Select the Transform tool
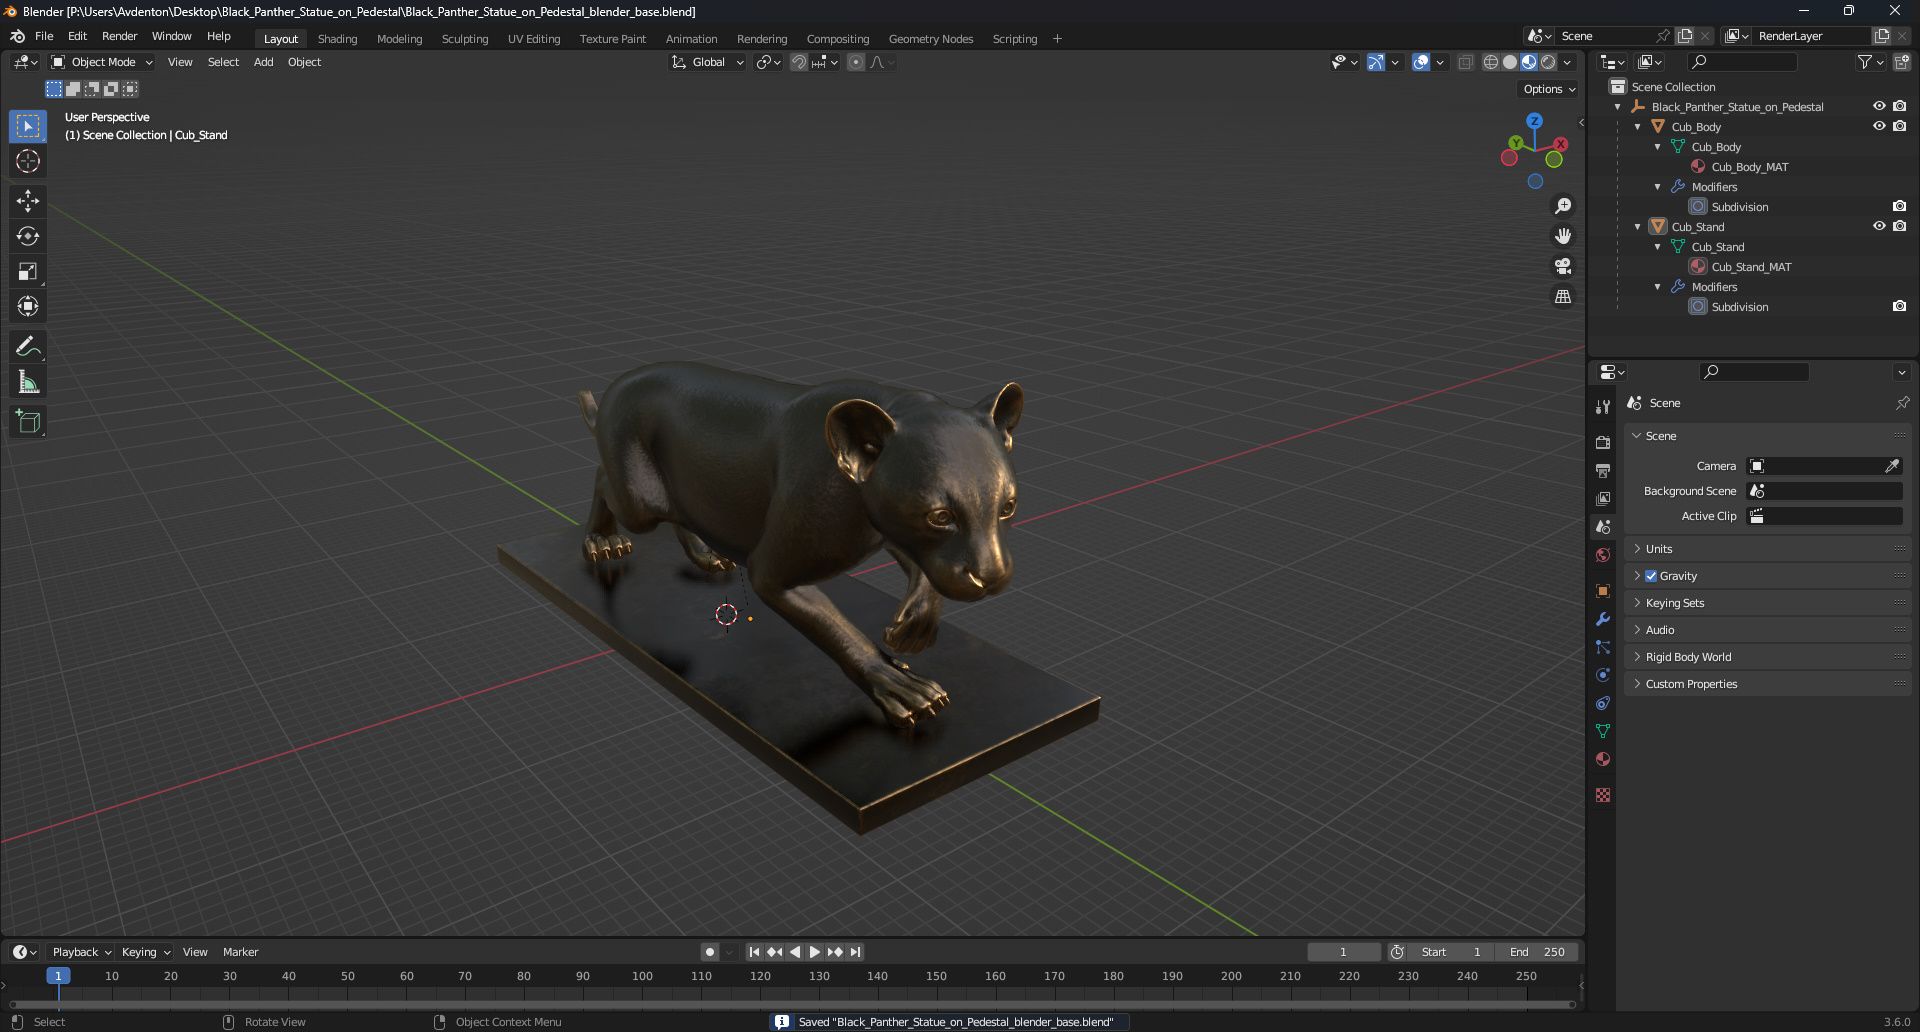Screen dimensions: 1920x1032 [x=28, y=306]
